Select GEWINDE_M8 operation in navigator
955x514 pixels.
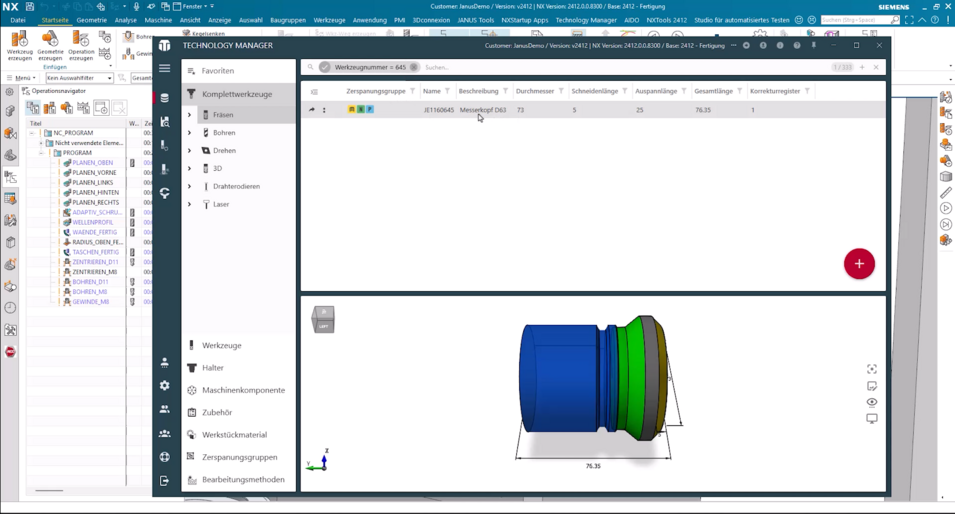click(90, 301)
